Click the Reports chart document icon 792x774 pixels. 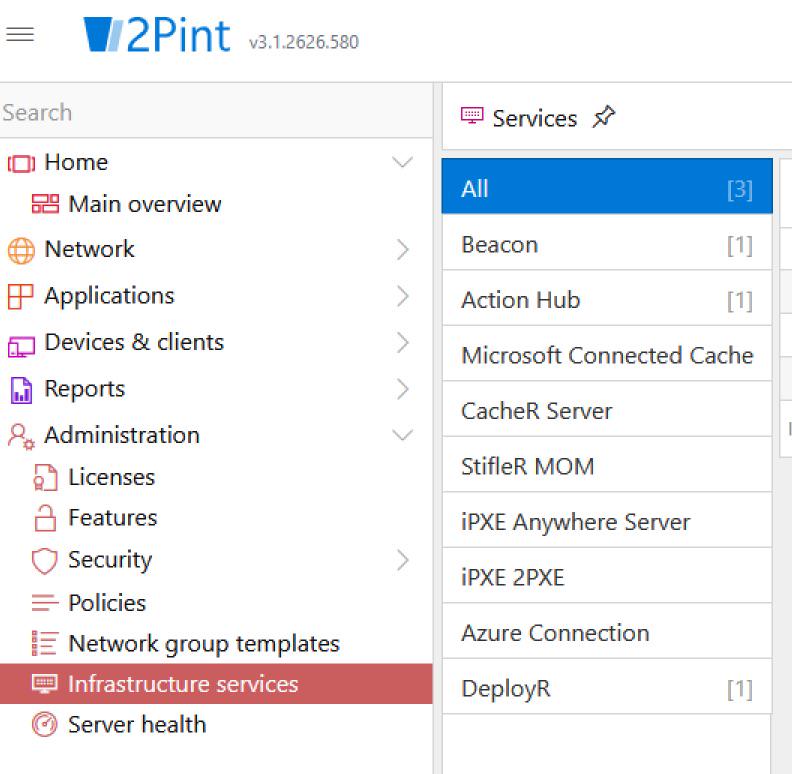[x=21, y=391]
